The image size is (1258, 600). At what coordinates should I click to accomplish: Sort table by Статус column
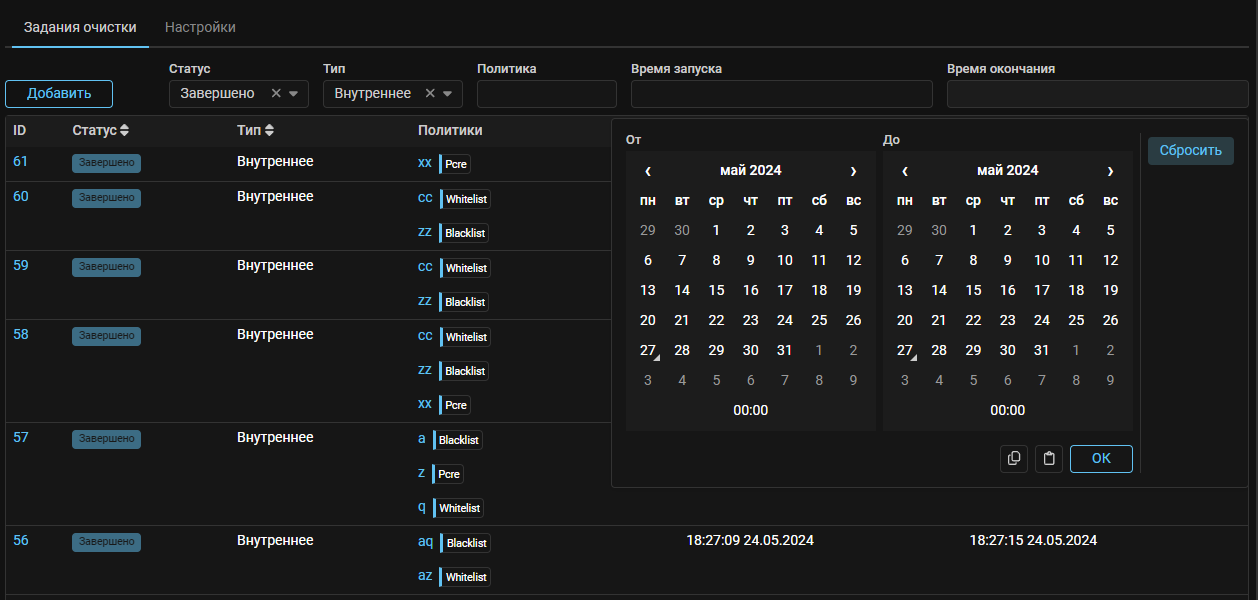[x=124, y=131]
